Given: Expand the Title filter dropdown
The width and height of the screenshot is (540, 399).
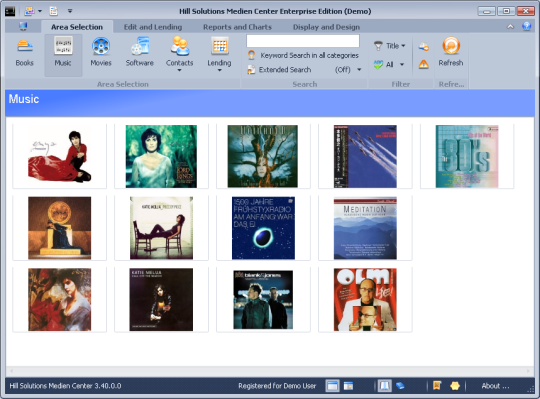Looking at the screenshot, I should click(x=403, y=46).
